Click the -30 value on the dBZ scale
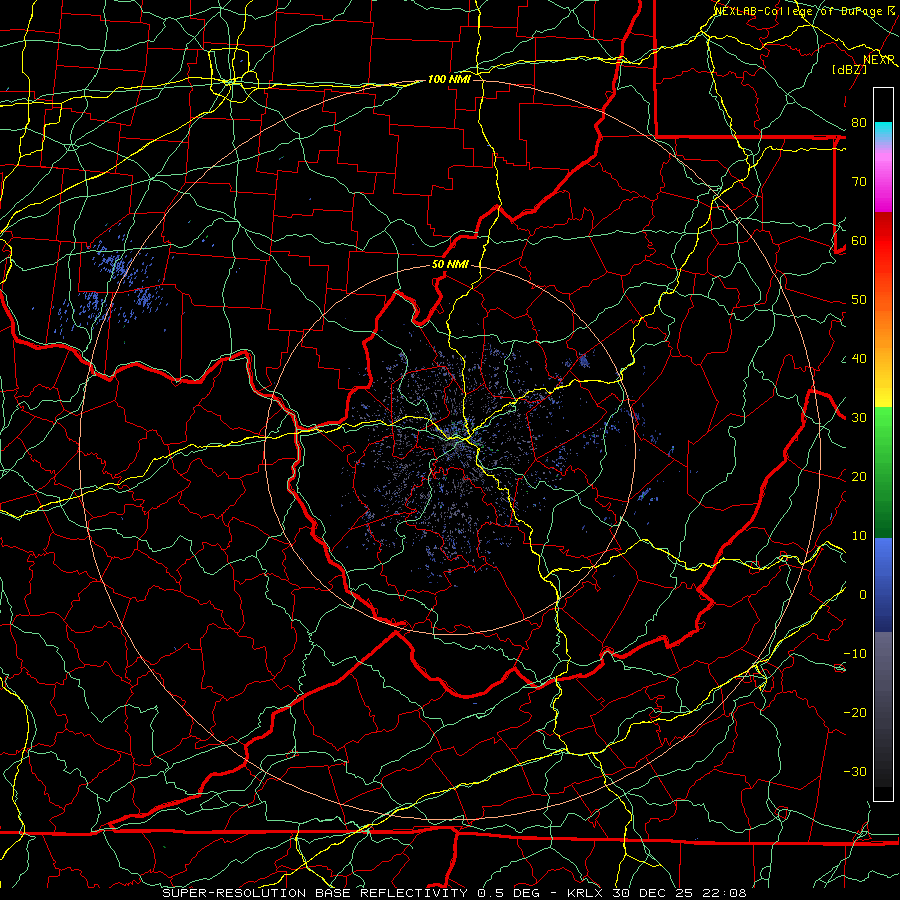The height and width of the screenshot is (900, 900). (855, 771)
